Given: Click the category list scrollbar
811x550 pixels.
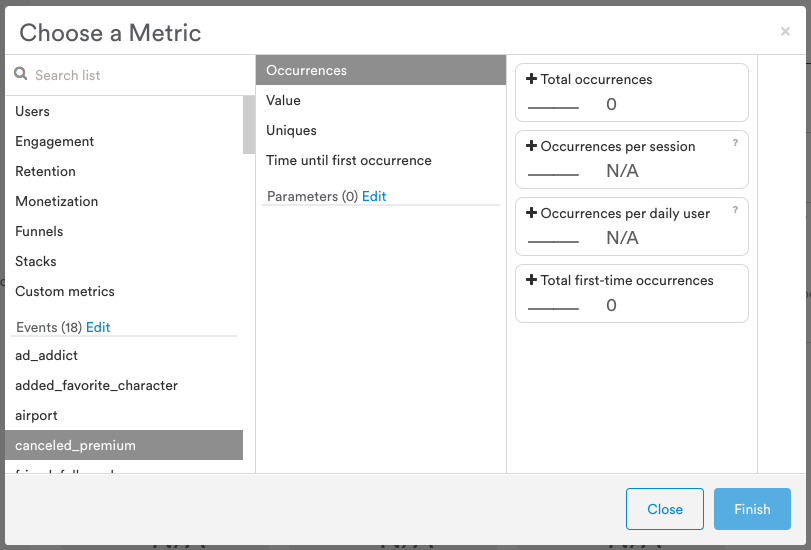Looking at the screenshot, I should pyautogui.click(x=249, y=125).
